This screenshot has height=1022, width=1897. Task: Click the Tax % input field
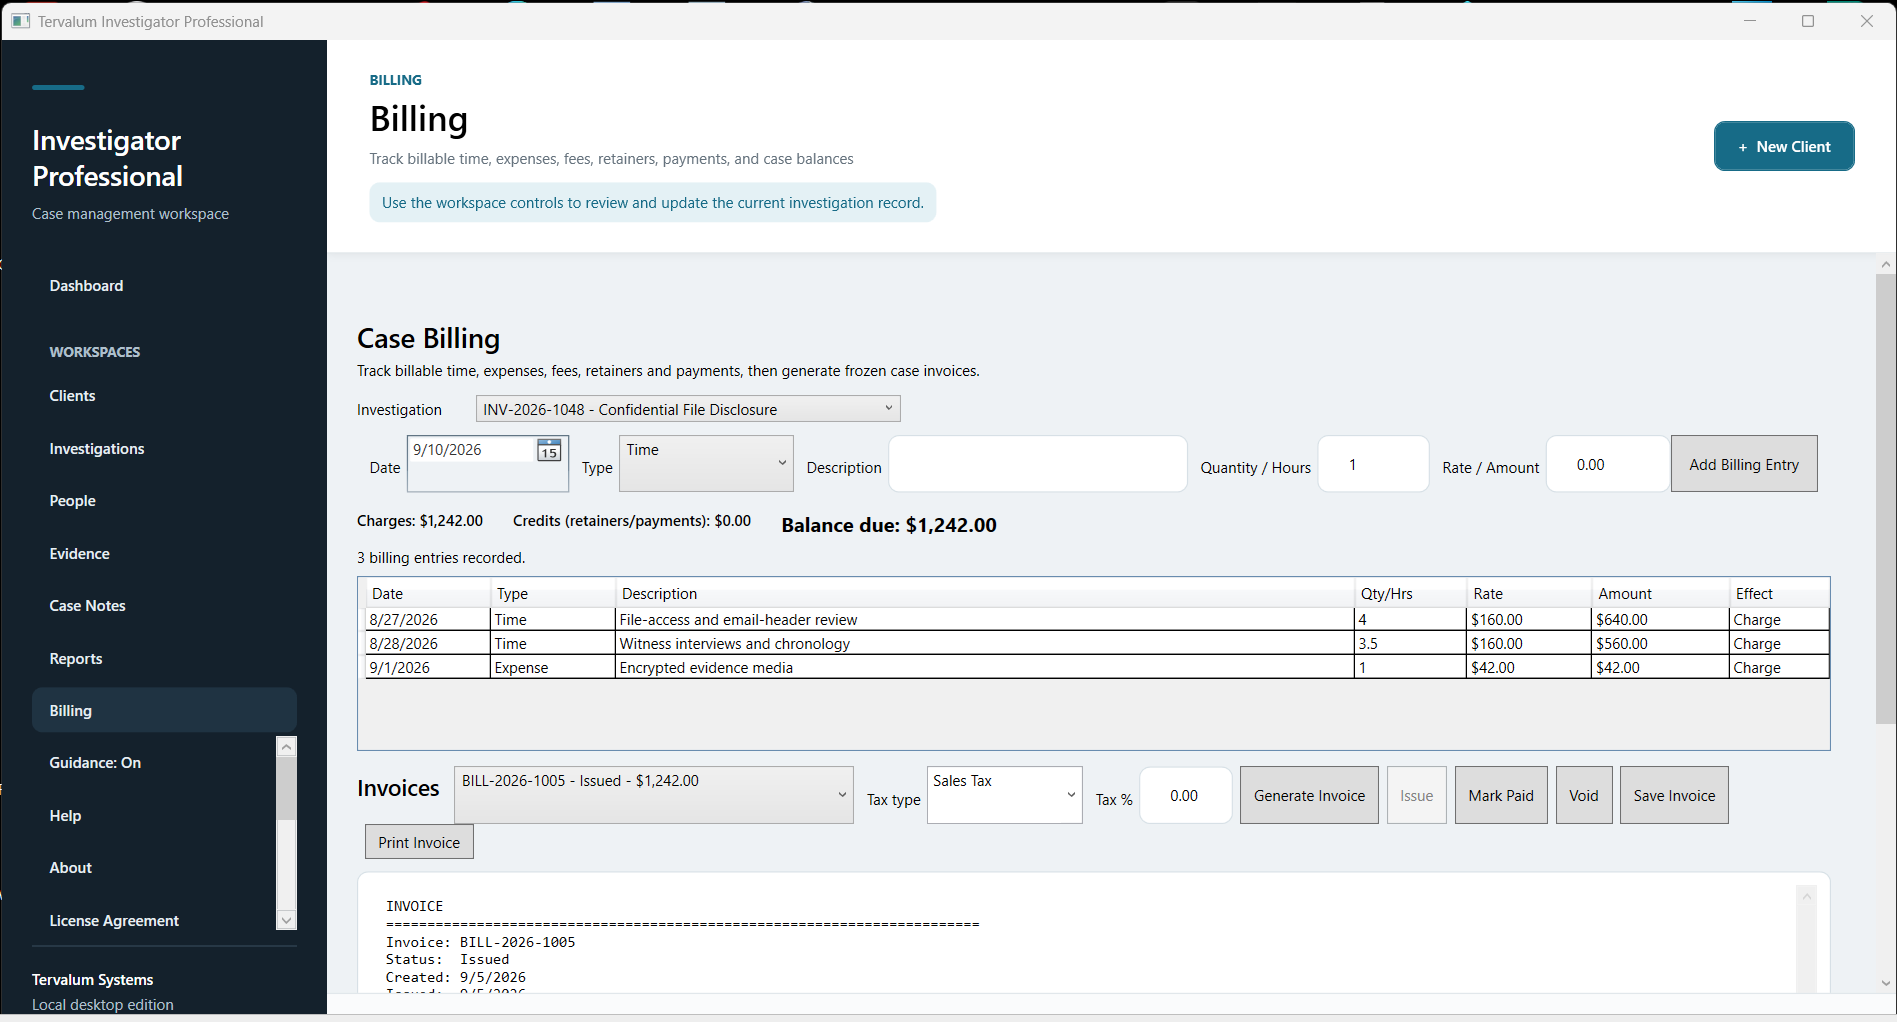click(x=1185, y=796)
